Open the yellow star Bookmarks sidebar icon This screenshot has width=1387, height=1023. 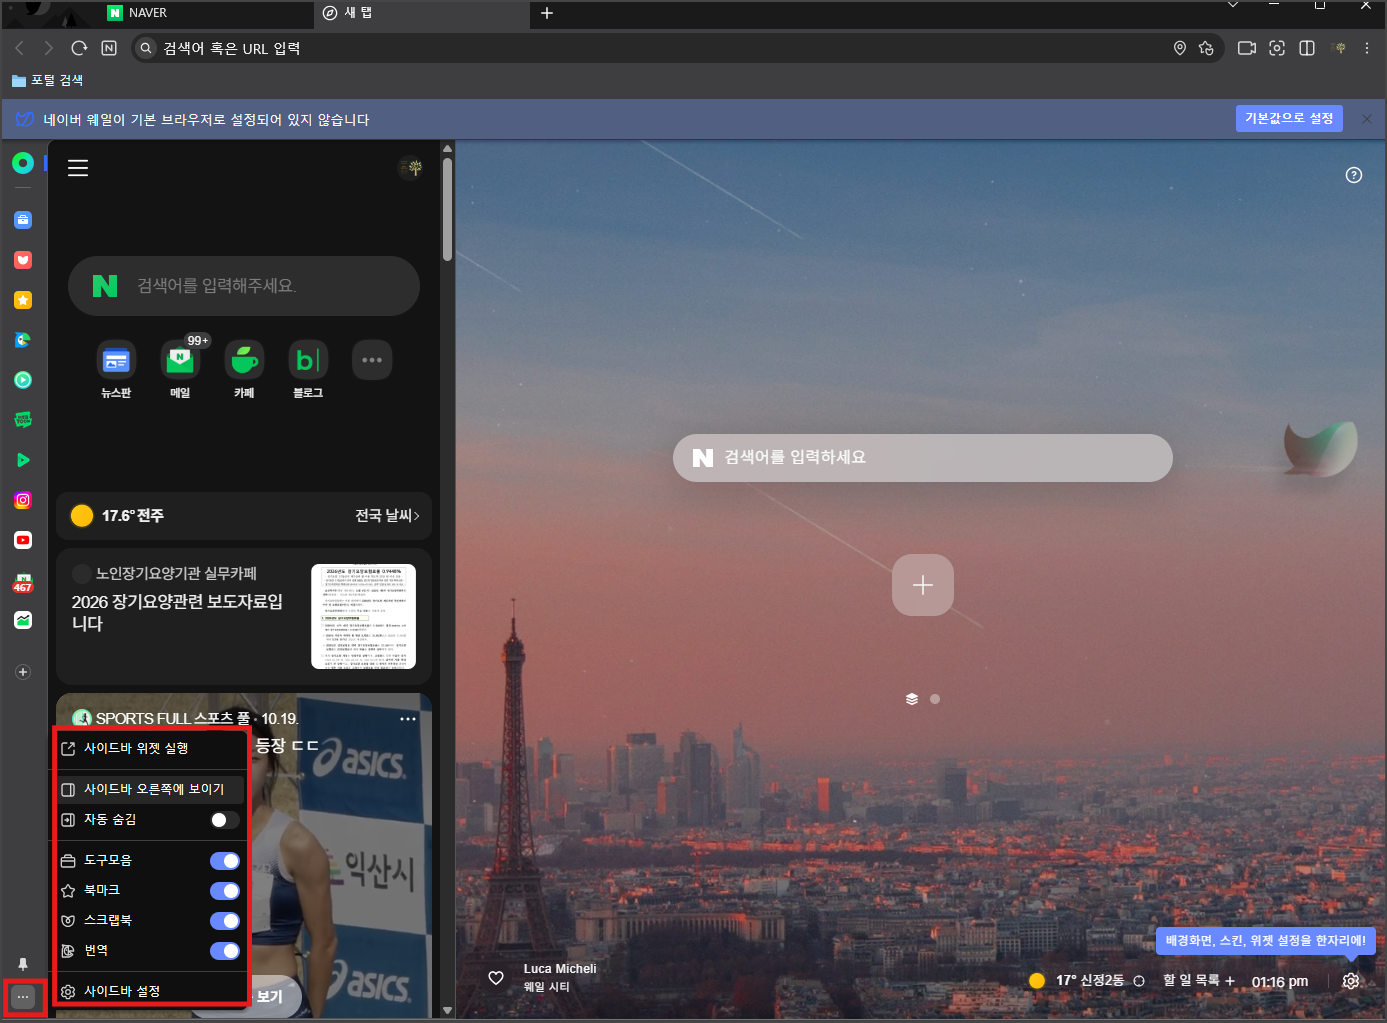23,300
